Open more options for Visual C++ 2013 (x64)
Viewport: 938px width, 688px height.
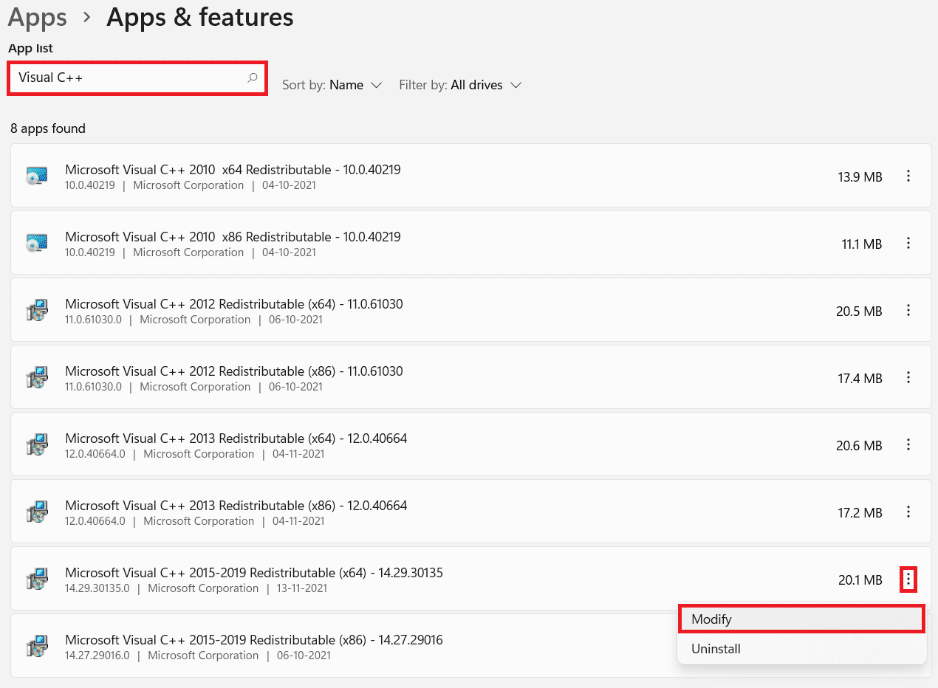908,445
